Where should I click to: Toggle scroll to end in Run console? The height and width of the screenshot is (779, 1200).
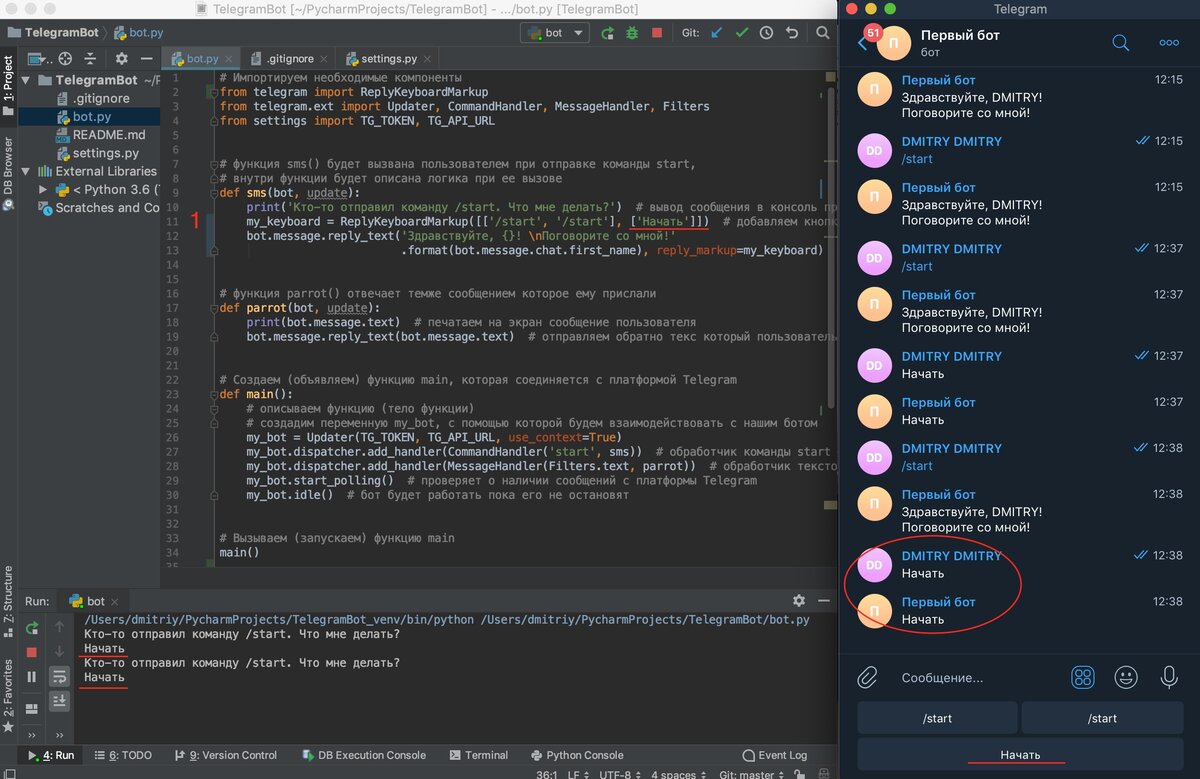(x=59, y=701)
